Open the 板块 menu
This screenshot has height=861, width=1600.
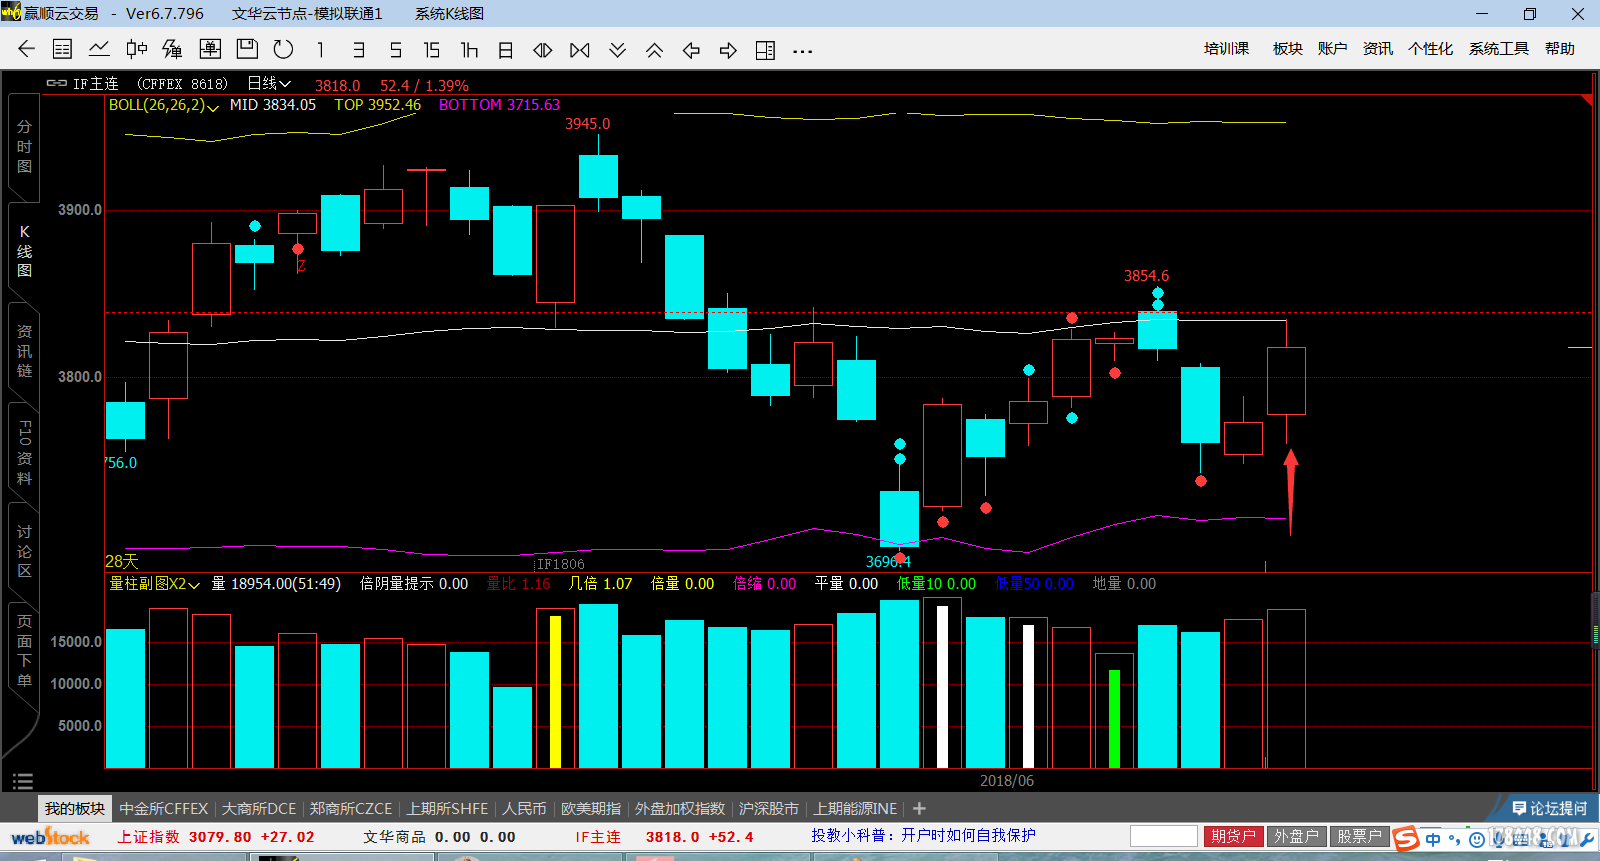pos(1287,49)
